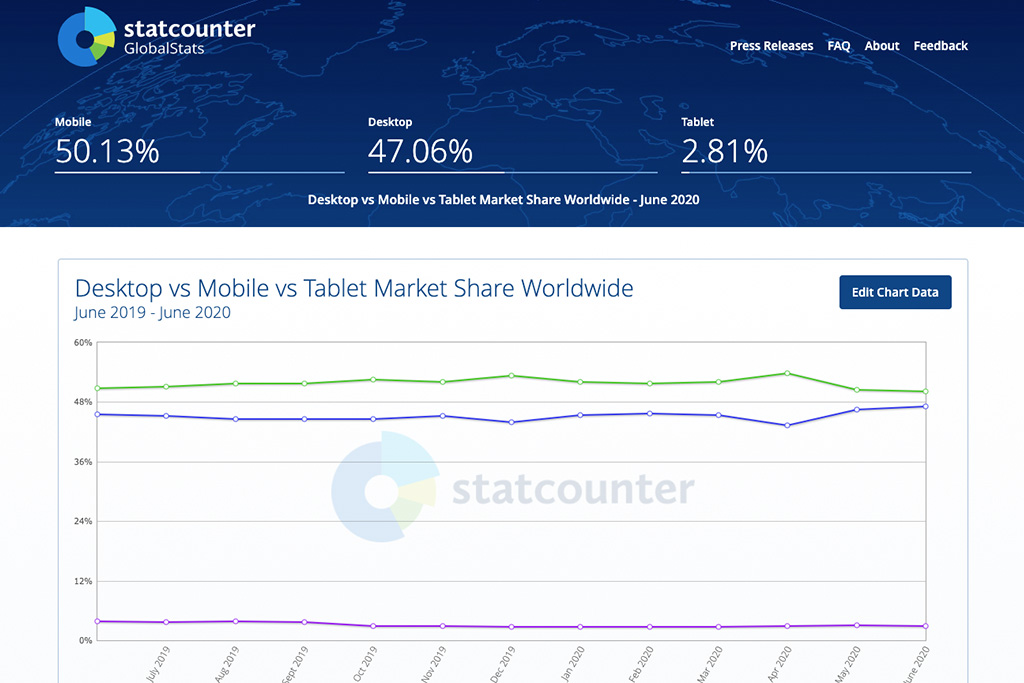This screenshot has height=683, width=1024.
Task: Click the chart title Desktop vs Mobile vs Tablet
Action: [x=354, y=289]
